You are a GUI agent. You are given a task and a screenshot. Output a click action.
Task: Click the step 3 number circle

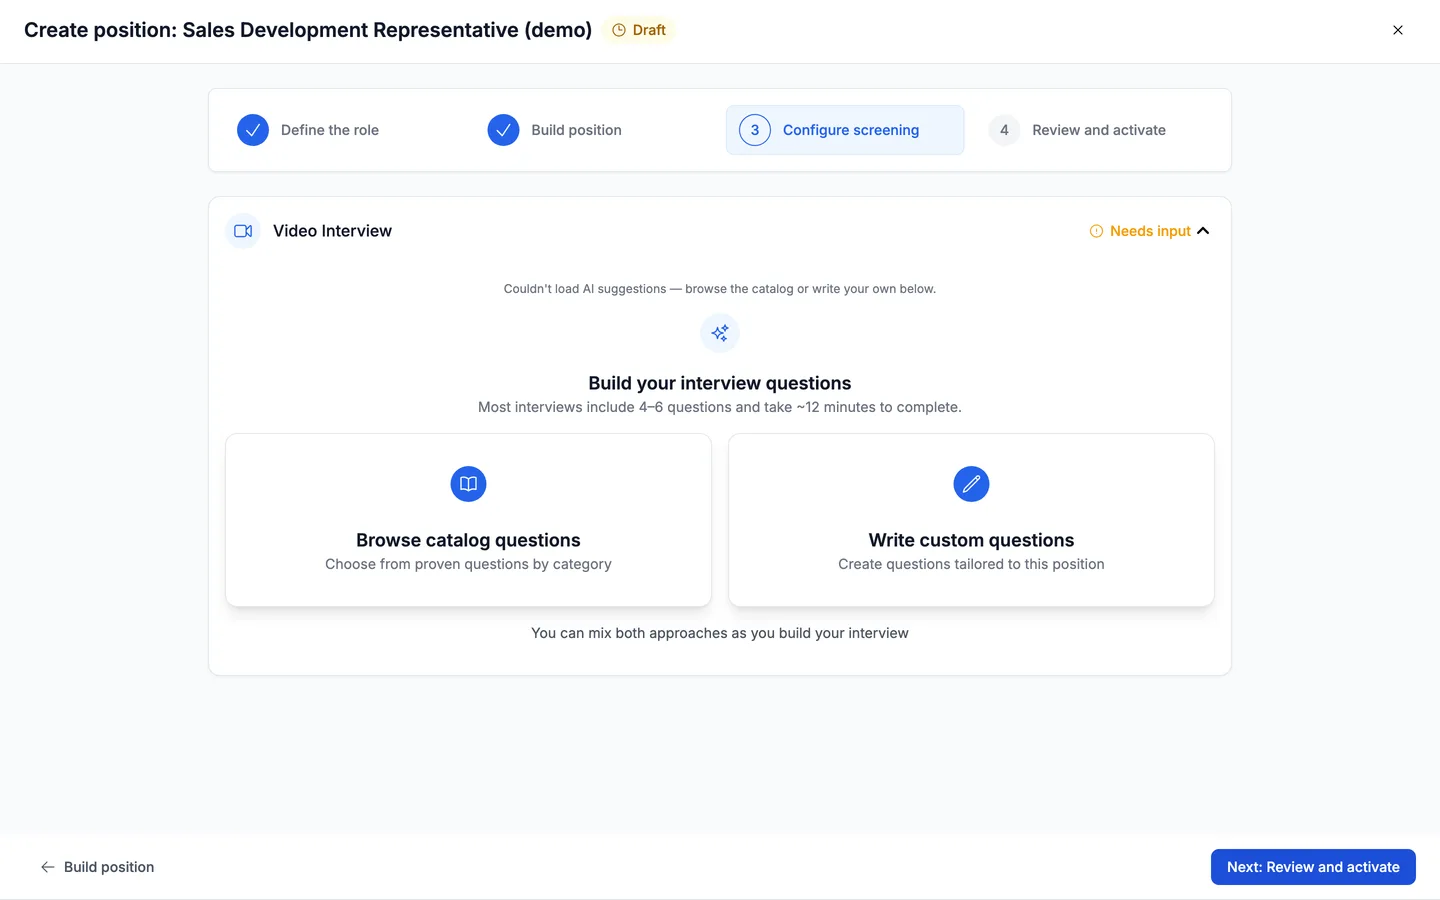click(x=755, y=130)
